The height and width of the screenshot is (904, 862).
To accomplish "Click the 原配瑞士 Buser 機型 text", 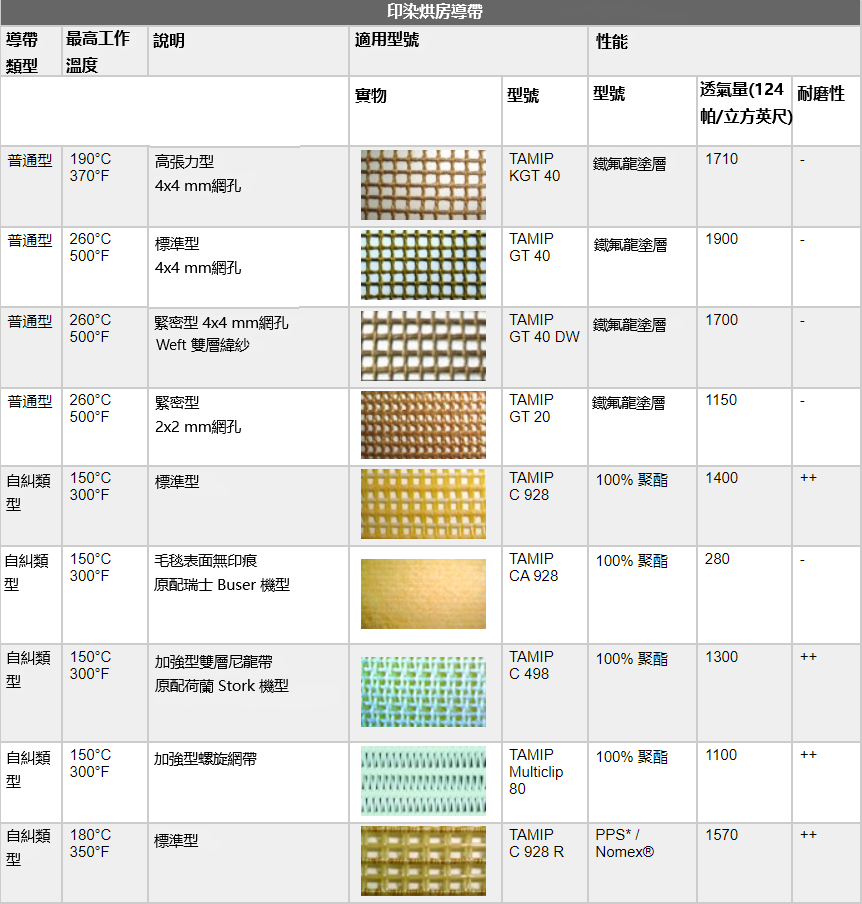I will pyautogui.click(x=222, y=585).
